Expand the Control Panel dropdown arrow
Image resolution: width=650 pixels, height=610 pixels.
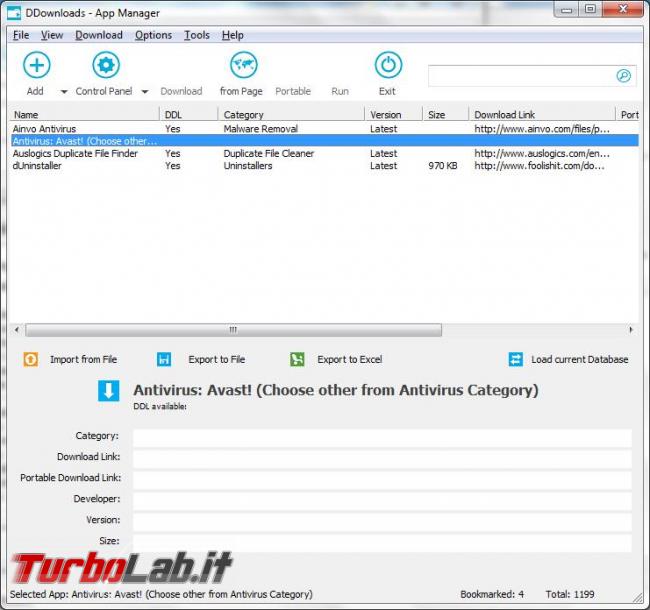click(x=145, y=92)
